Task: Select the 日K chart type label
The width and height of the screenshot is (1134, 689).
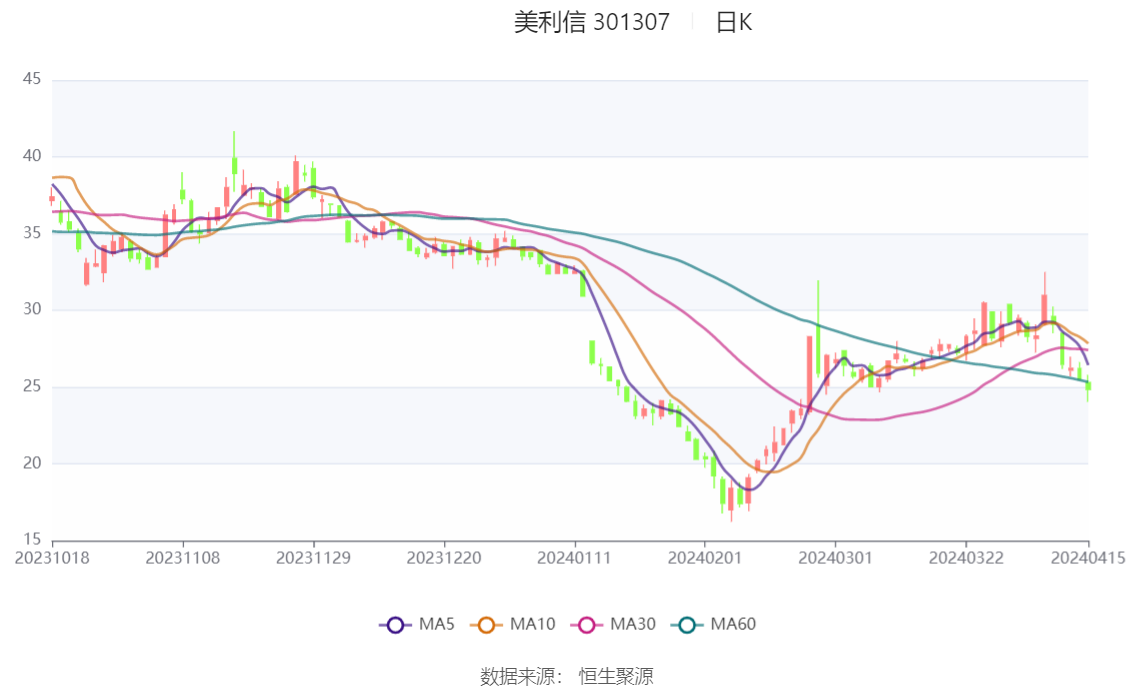Action: (x=733, y=22)
